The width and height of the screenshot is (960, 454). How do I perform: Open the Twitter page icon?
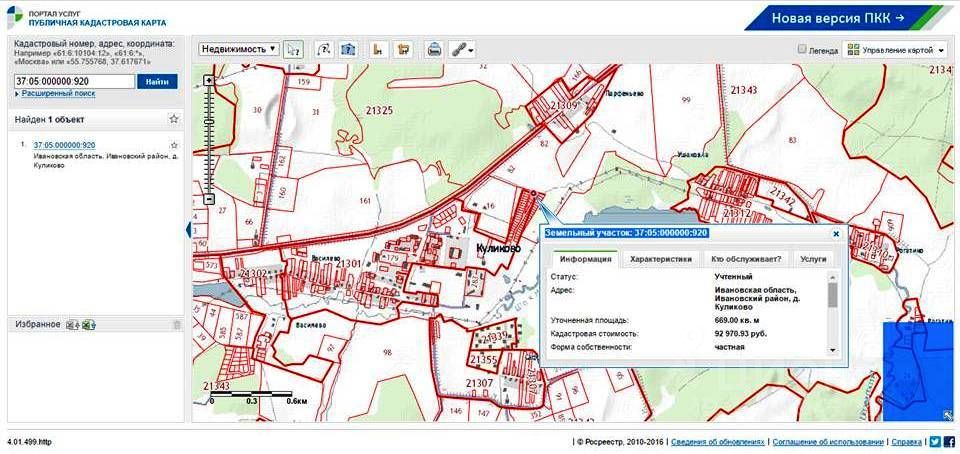click(936, 441)
